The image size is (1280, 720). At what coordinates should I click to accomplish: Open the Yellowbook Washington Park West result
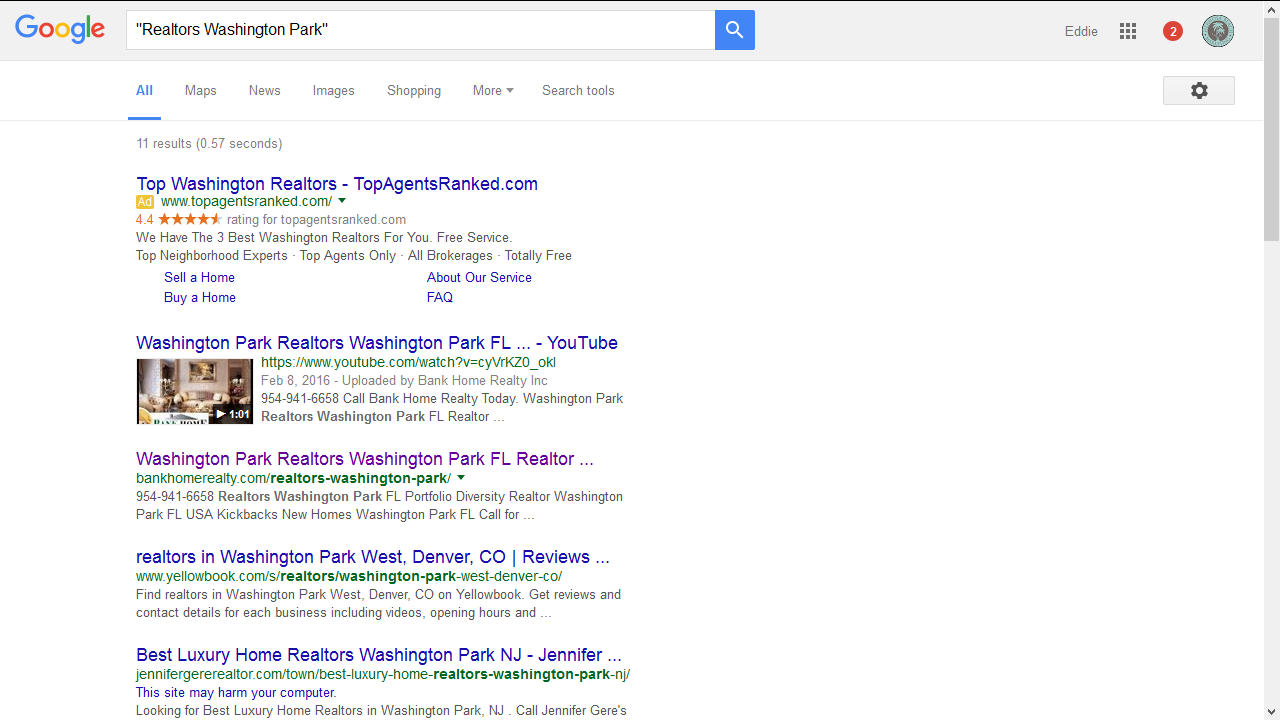pyautogui.click(x=372, y=557)
